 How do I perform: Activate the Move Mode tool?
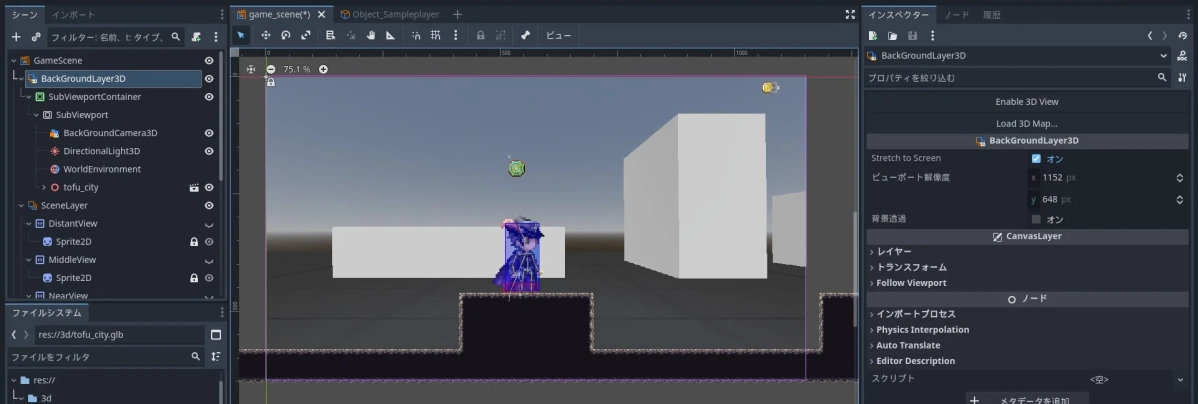tap(266, 35)
